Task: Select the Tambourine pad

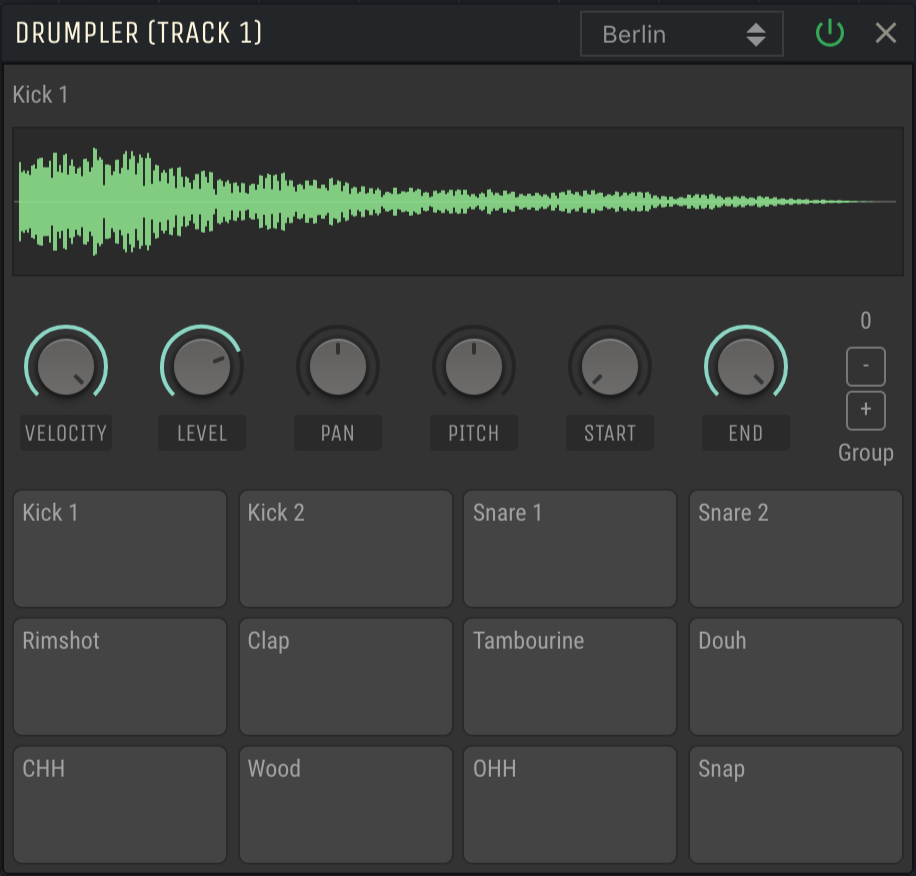Action: pyautogui.click(x=569, y=675)
